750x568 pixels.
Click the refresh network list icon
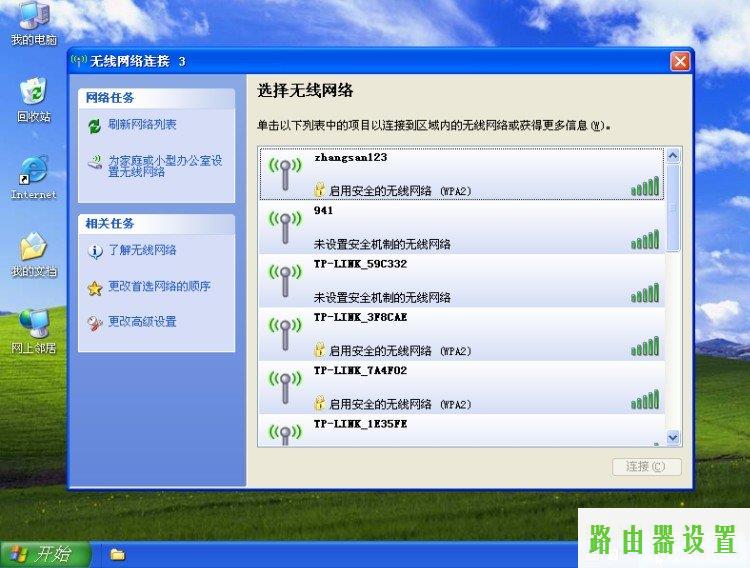coord(94,126)
